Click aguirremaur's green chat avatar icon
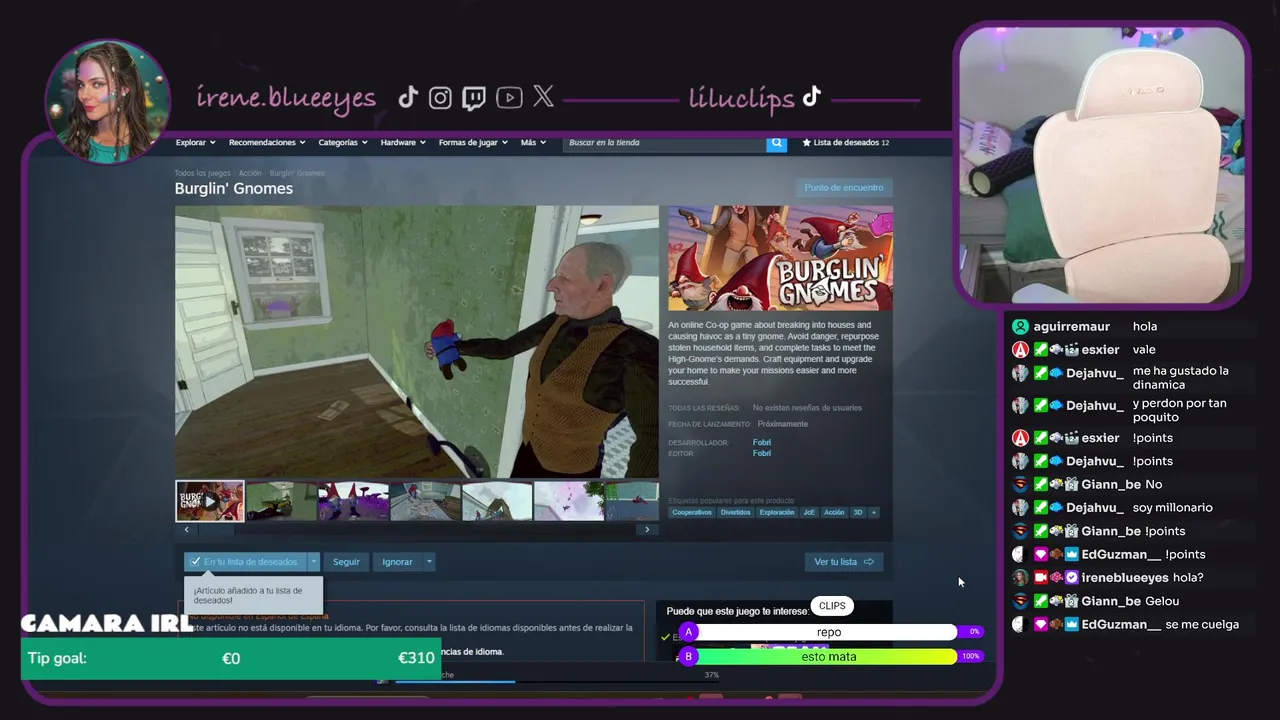 click(x=1020, y=327)
